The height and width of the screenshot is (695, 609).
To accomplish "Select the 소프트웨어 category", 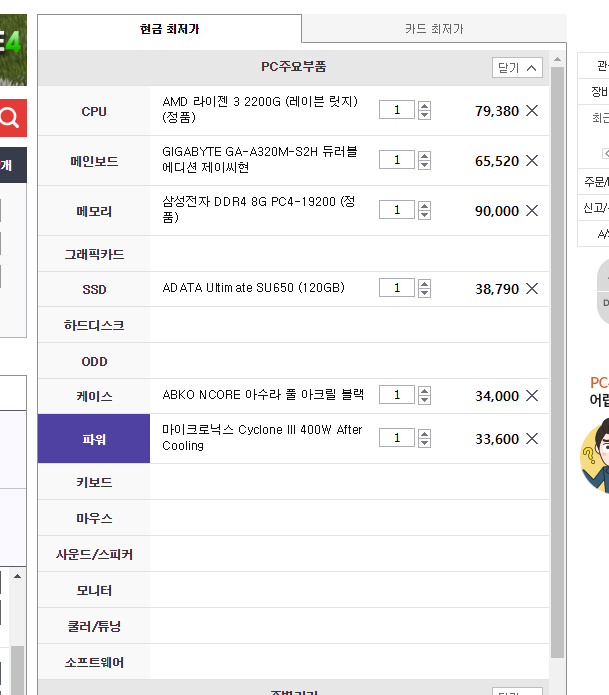I will pyautogui.click(x=94, y=662).
